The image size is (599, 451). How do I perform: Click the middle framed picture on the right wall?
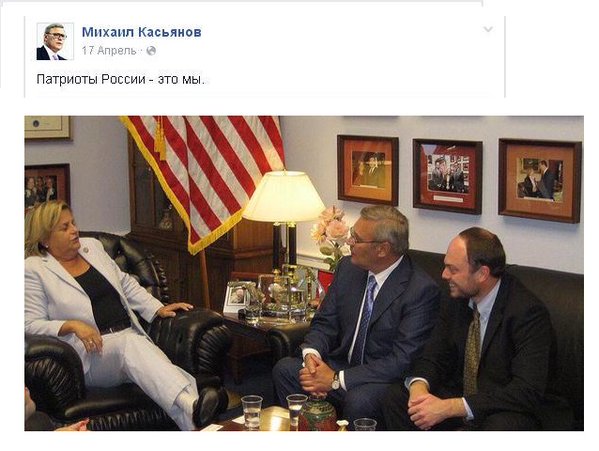coord(447,176)
